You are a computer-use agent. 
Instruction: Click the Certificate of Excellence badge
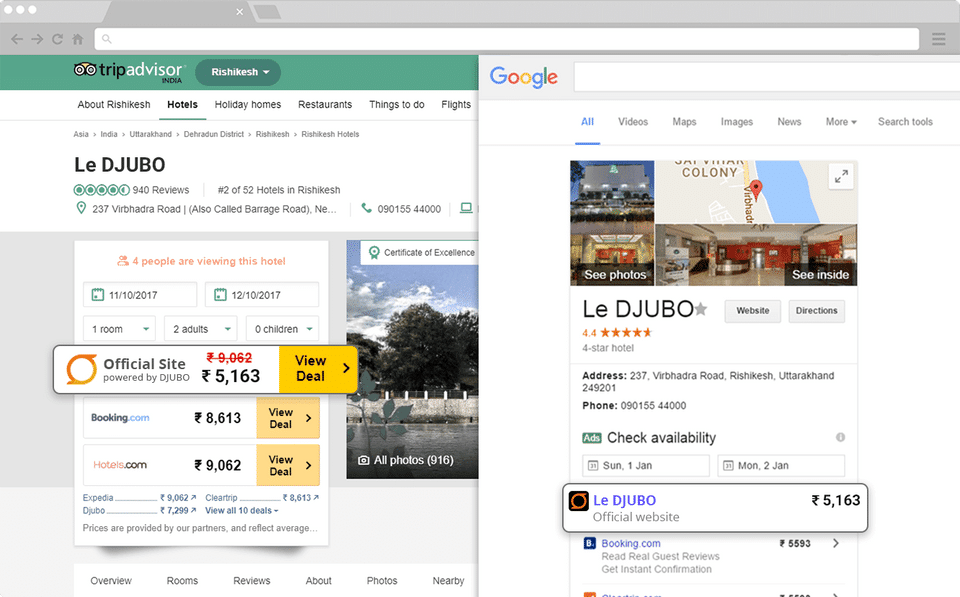coord(421,252)
